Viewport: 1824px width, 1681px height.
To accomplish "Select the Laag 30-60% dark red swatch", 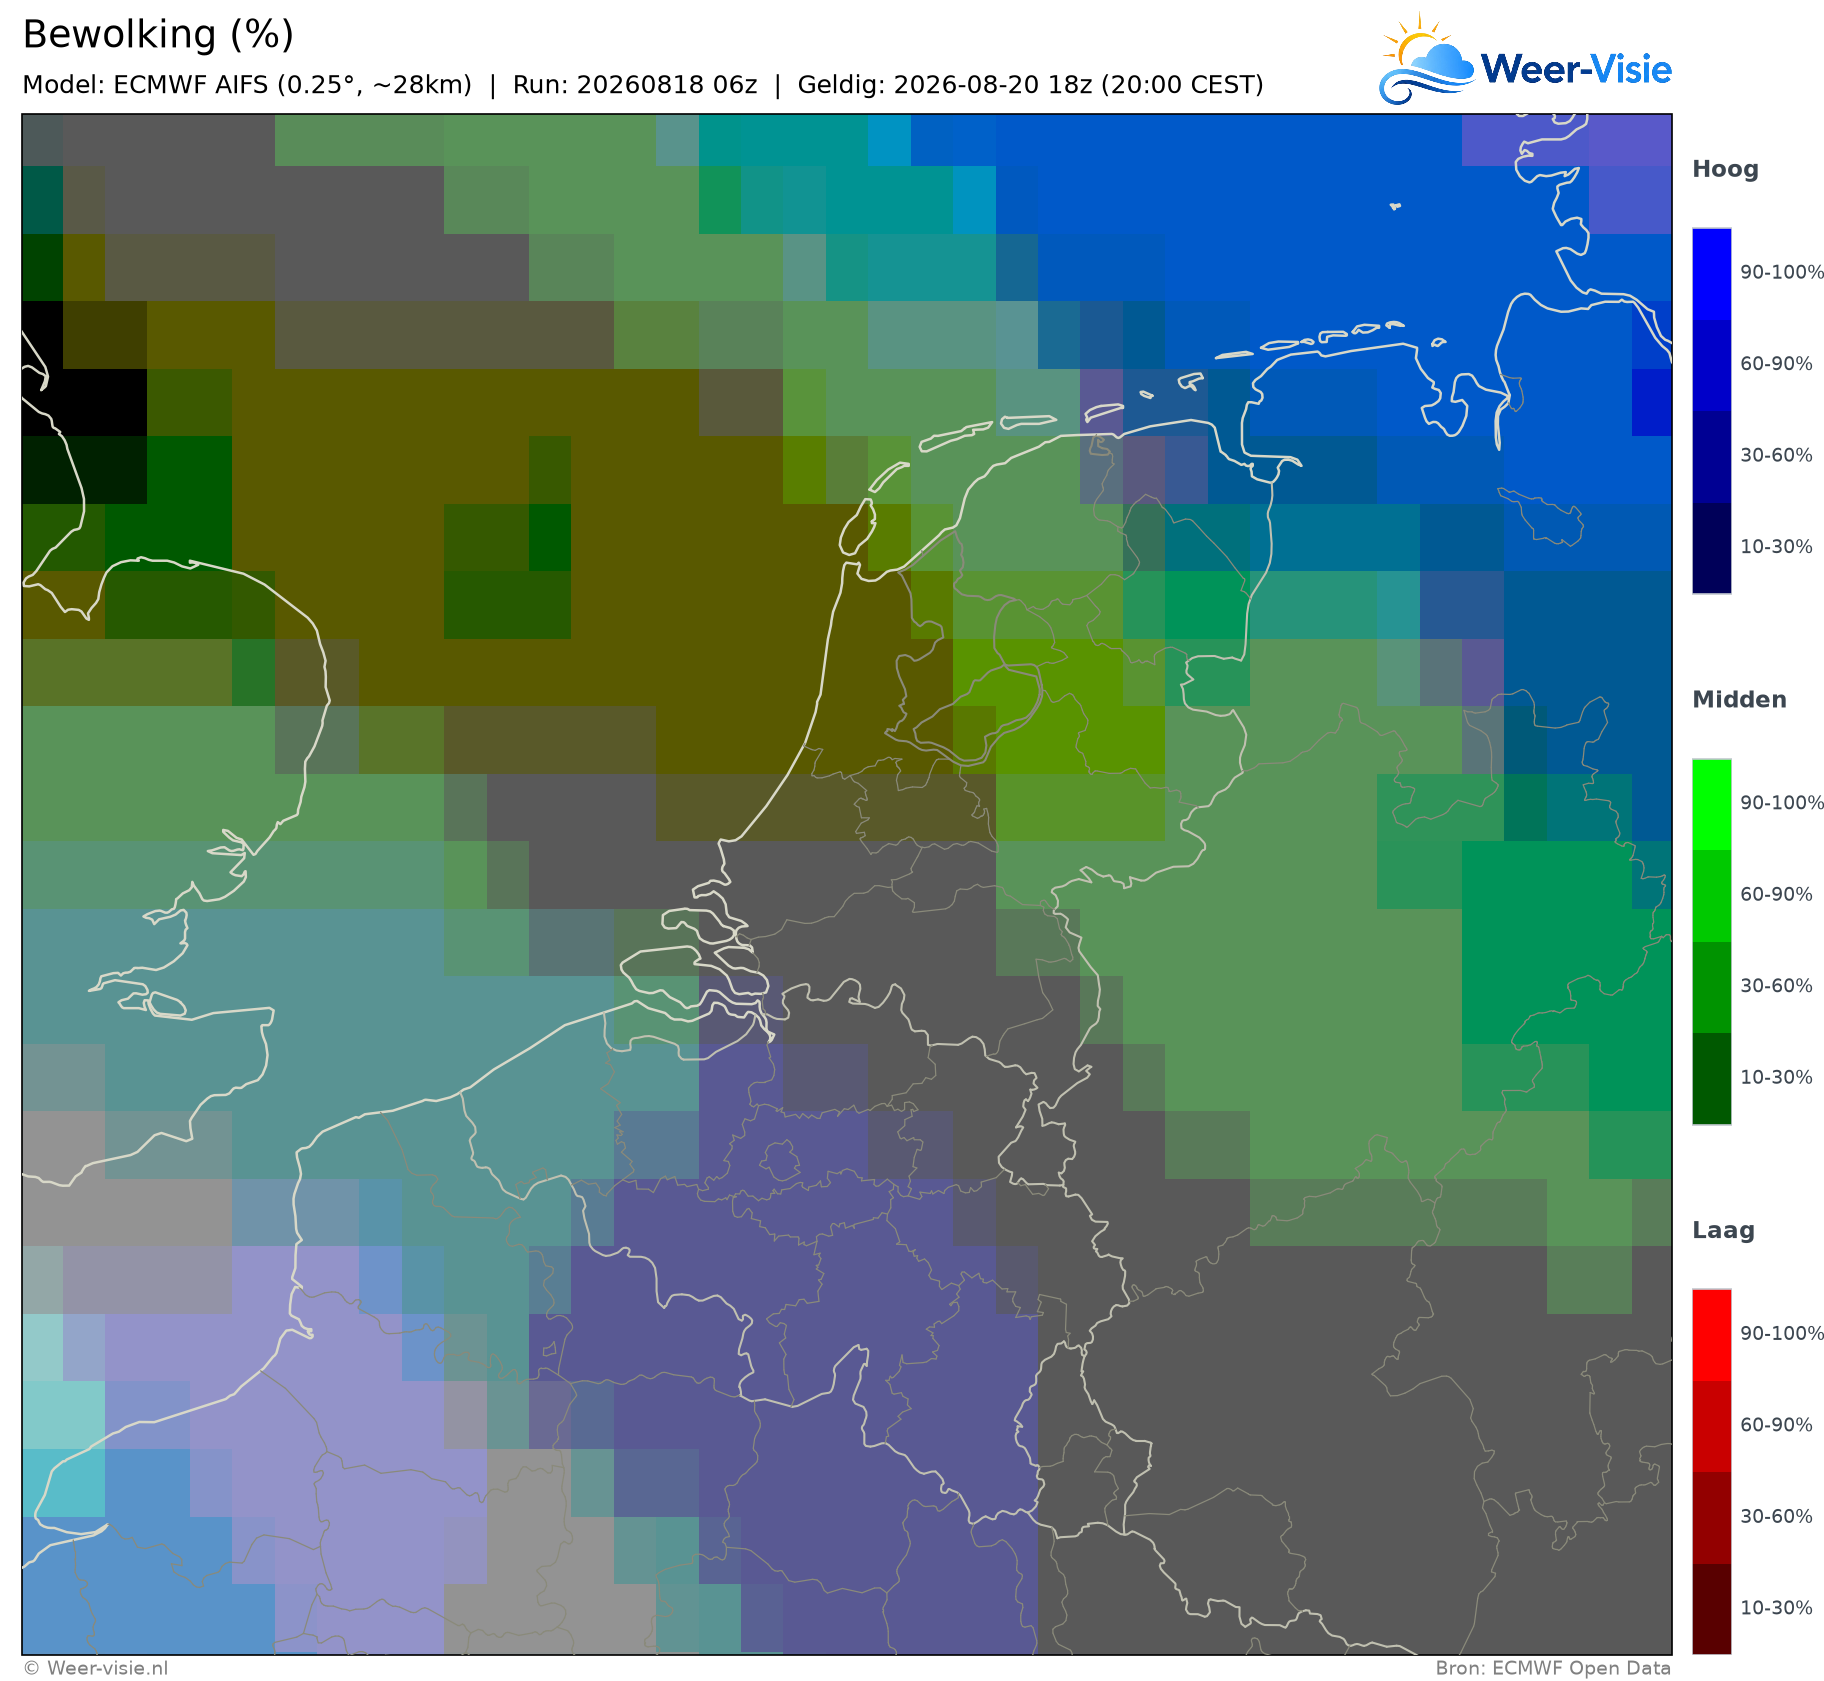I will tap(1711, 1518).
